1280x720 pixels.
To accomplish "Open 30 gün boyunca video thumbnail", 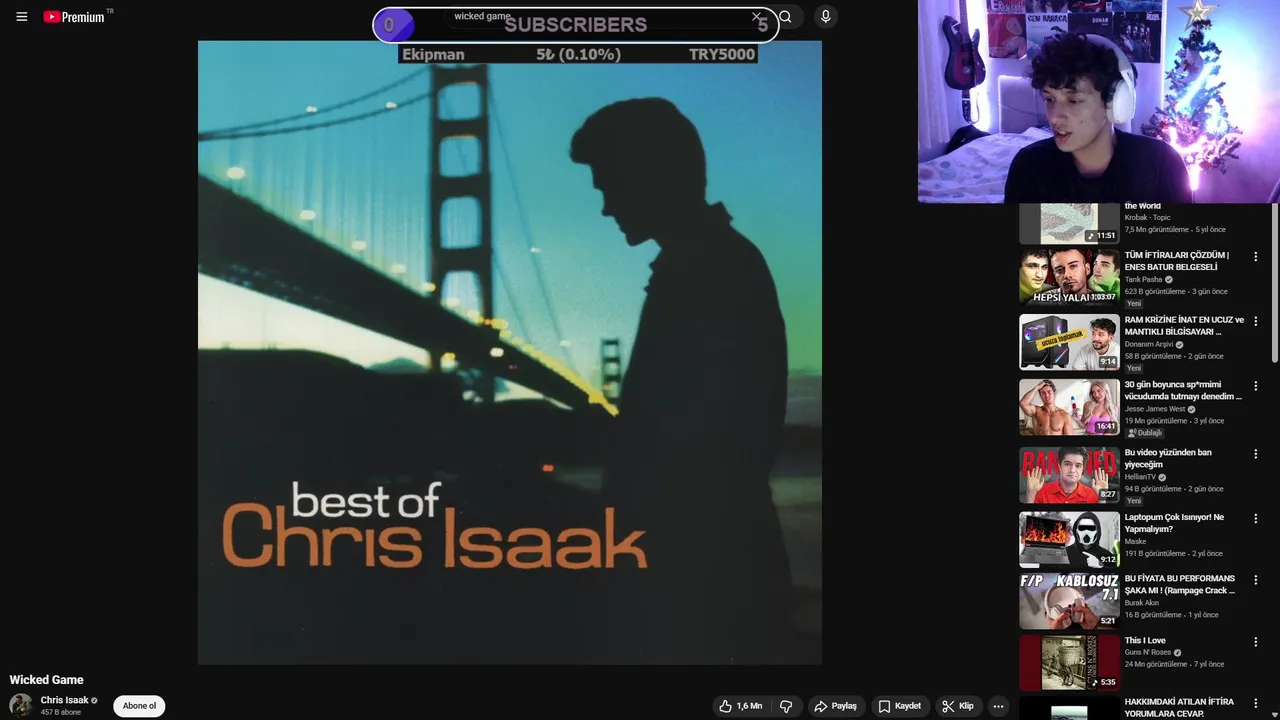I will coord(1069,406).
